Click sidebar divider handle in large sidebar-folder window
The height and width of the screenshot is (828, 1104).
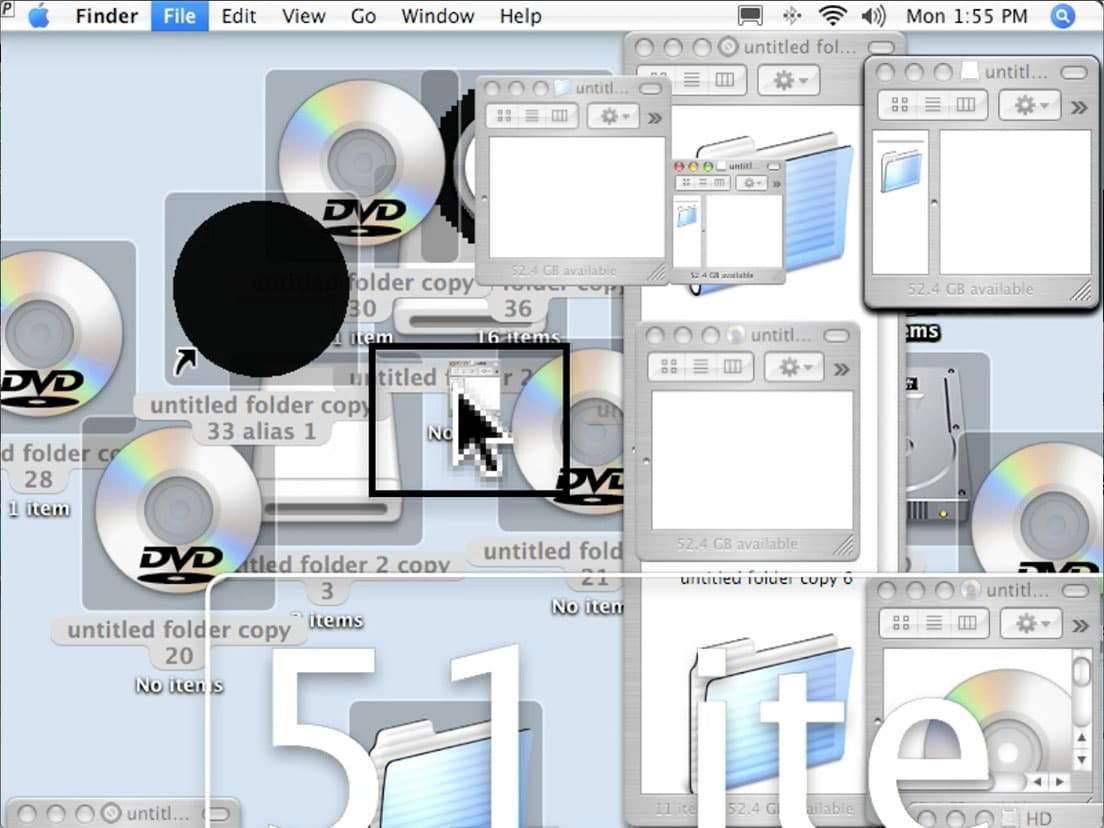934,203
